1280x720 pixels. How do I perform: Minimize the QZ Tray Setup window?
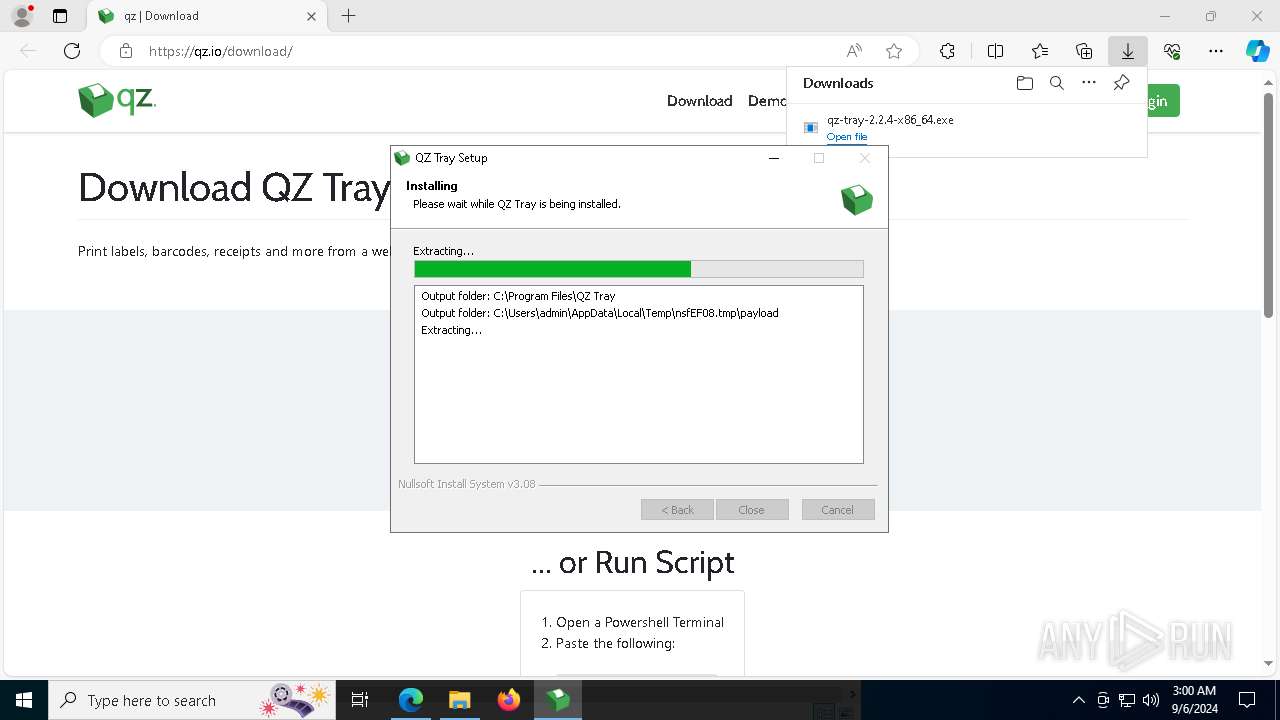pyautogui.click(x=774, y=158)
